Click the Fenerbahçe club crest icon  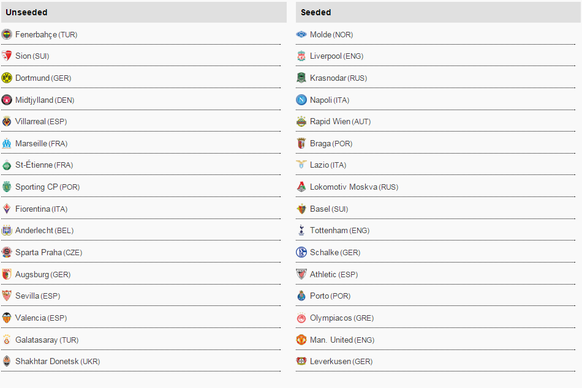click(7, 35)
